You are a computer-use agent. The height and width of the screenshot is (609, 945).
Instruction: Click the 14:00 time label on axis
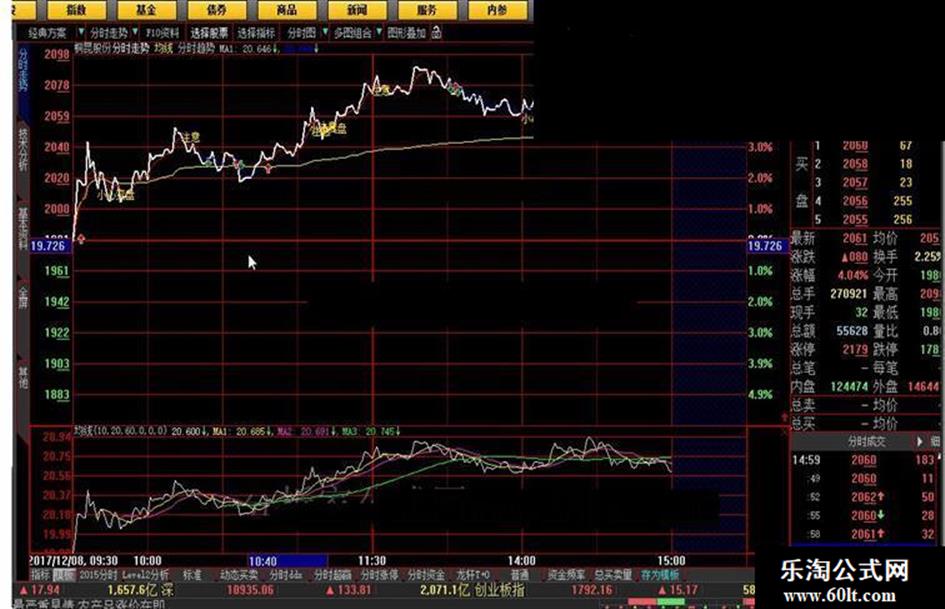coord(521,561)
